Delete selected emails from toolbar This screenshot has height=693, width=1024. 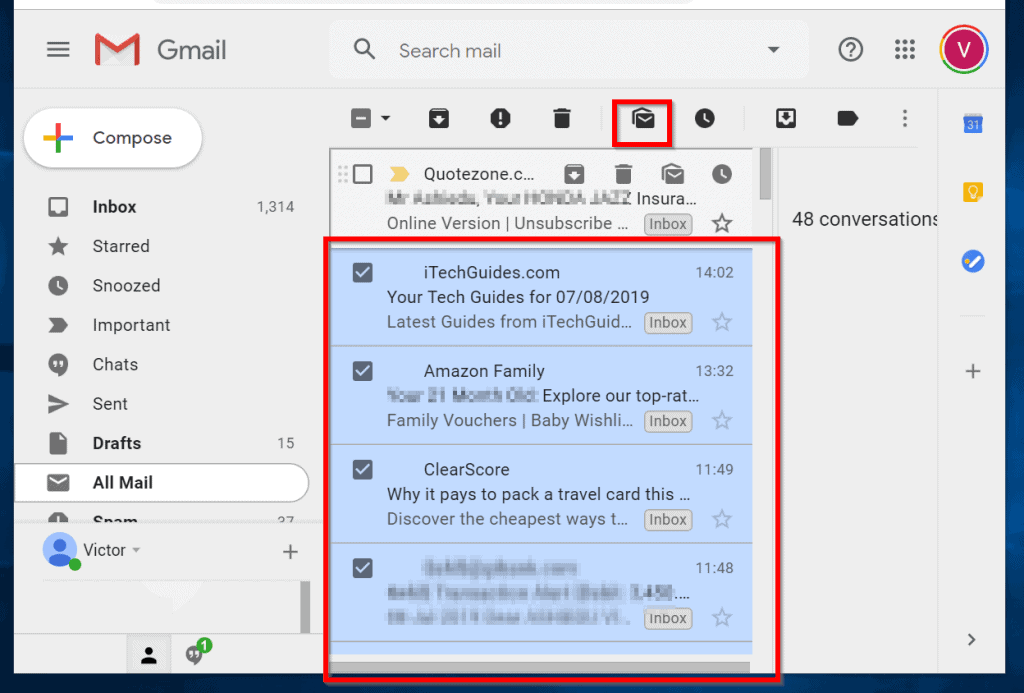click(x=562, y=118)
